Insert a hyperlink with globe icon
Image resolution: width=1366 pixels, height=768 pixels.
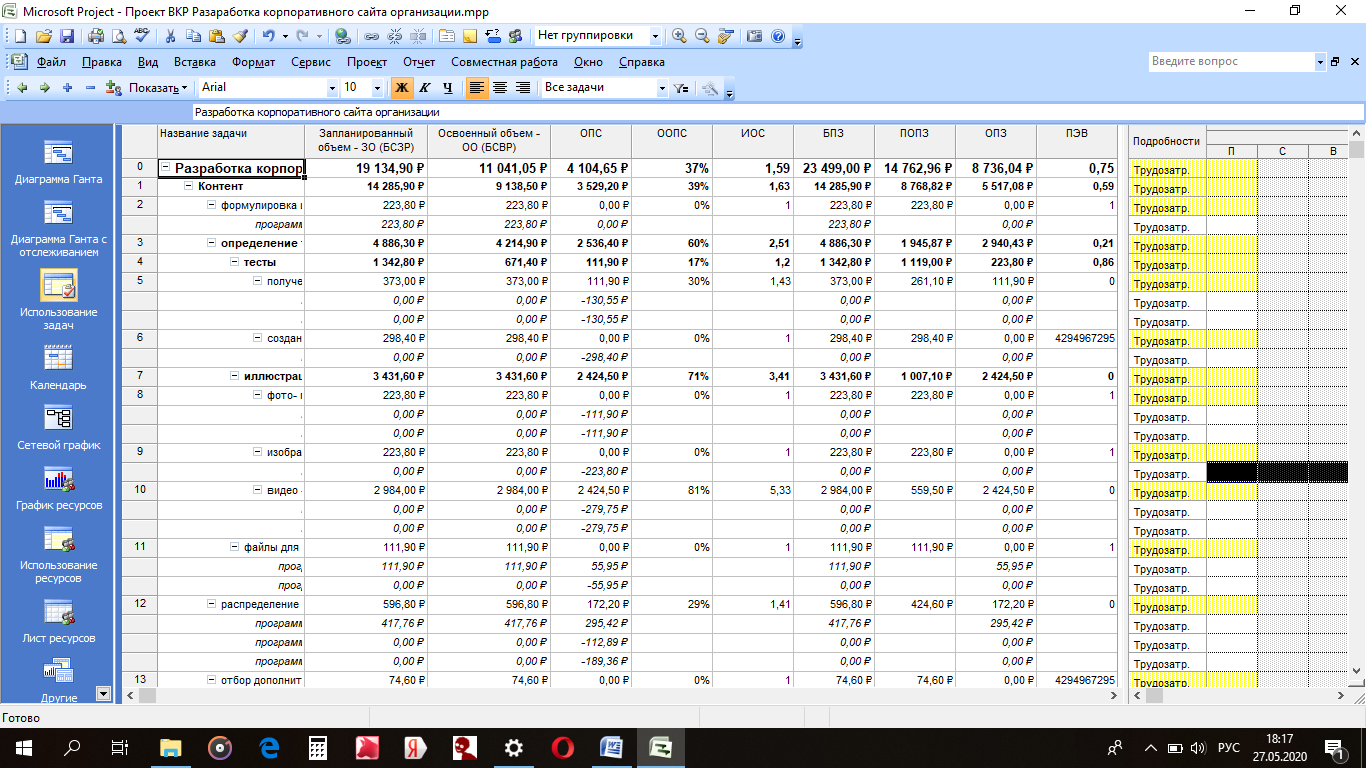click(343, 36)
